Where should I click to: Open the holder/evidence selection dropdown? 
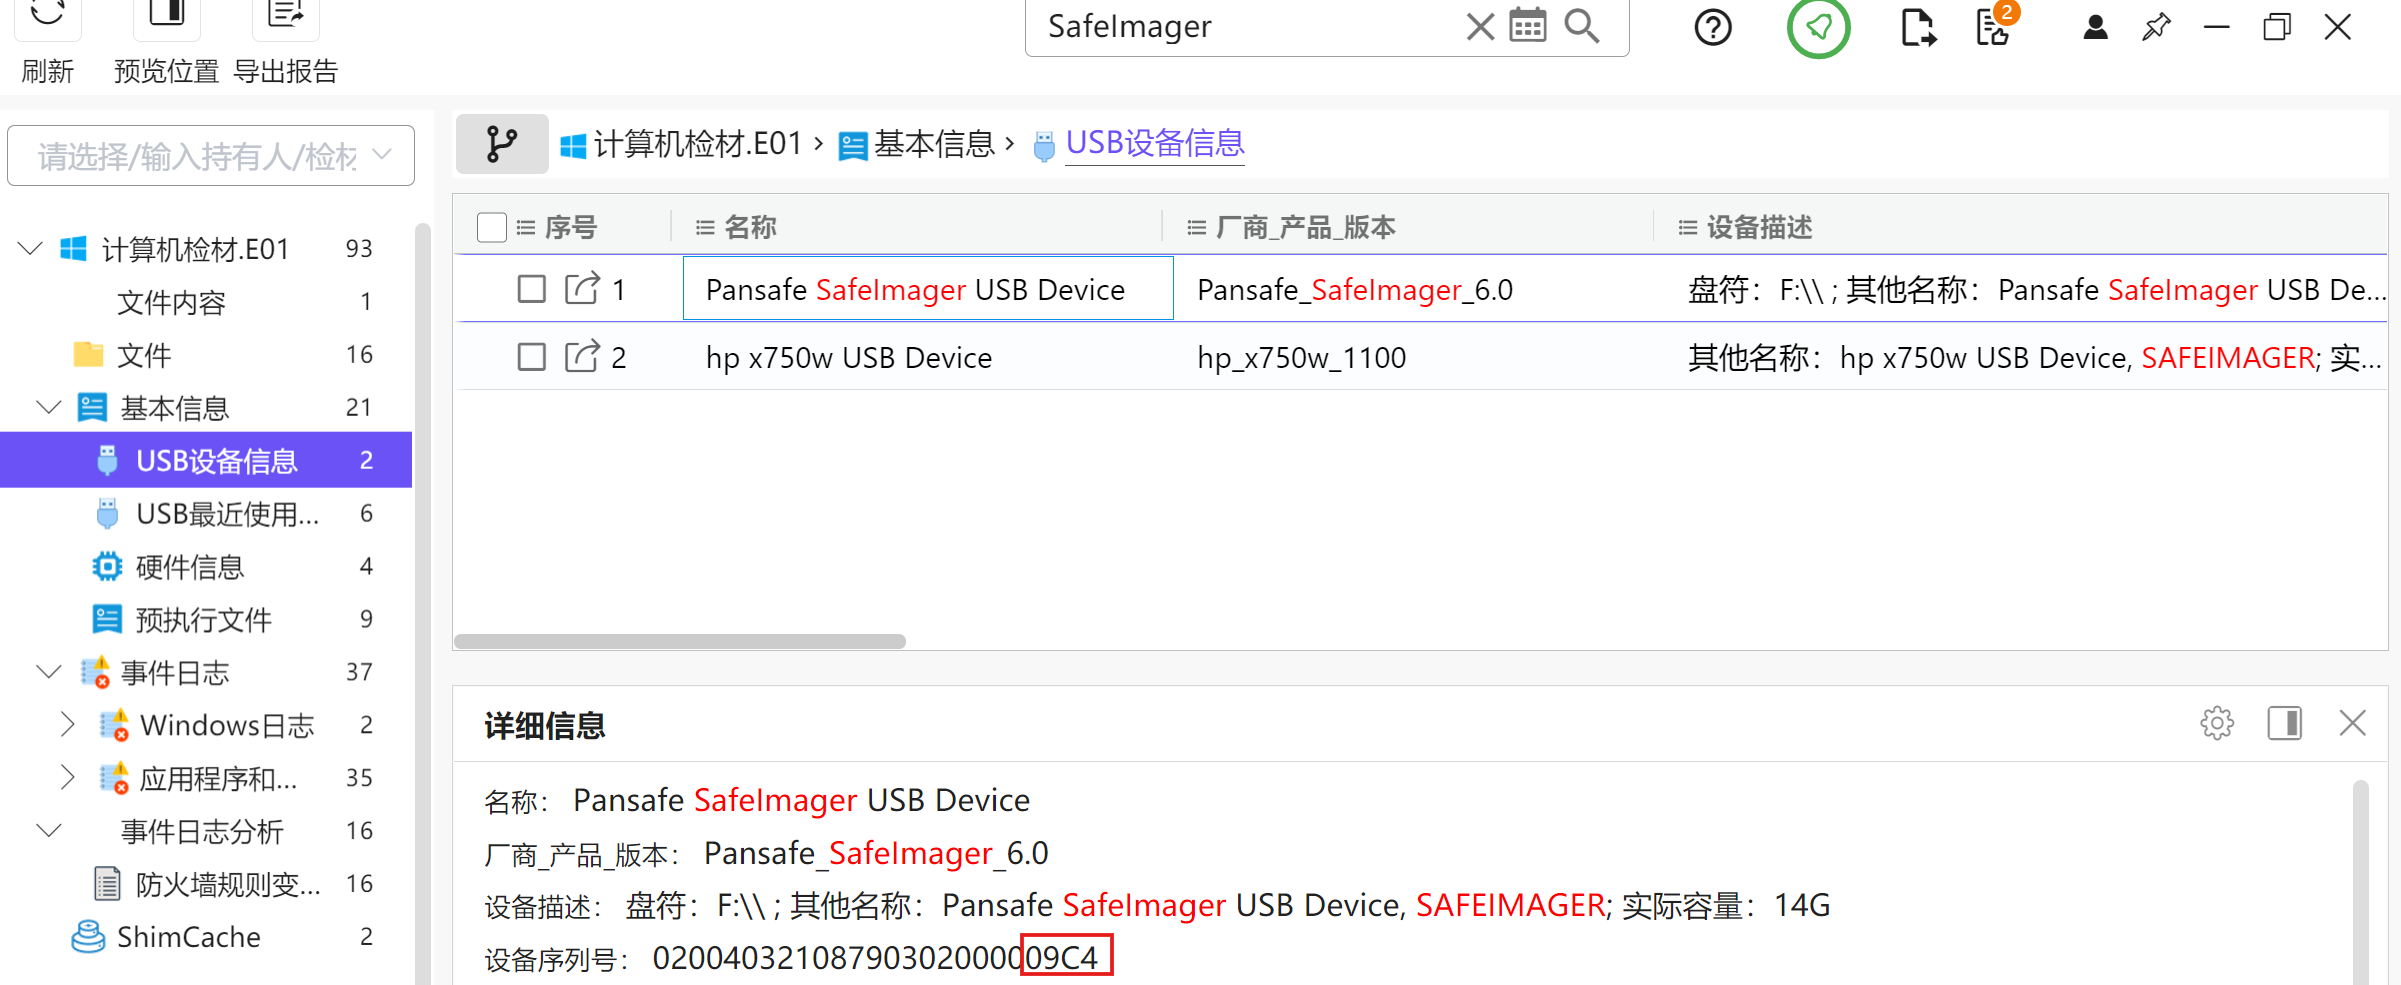pyautogui.click(x=211, y=156)
